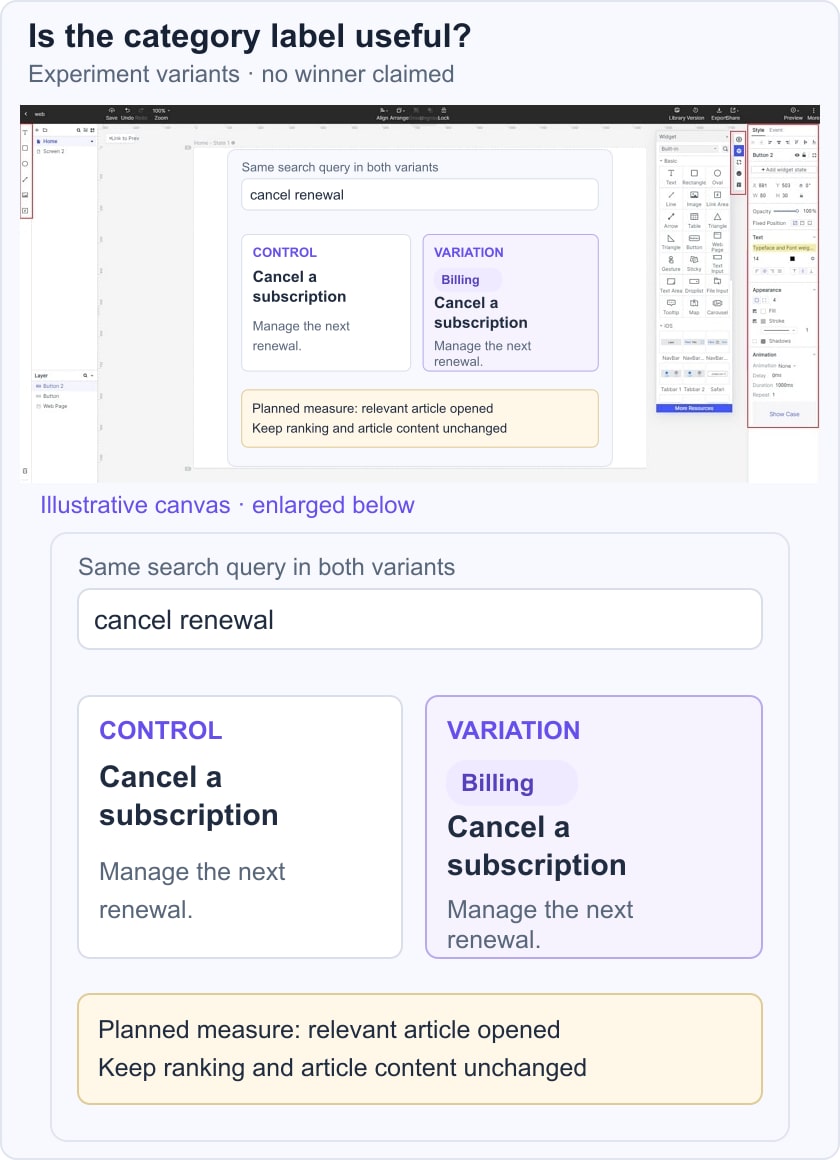
Task: Pick the Oval widget in Widget panel
Action: pyautogui.click(x=717, y=176)
